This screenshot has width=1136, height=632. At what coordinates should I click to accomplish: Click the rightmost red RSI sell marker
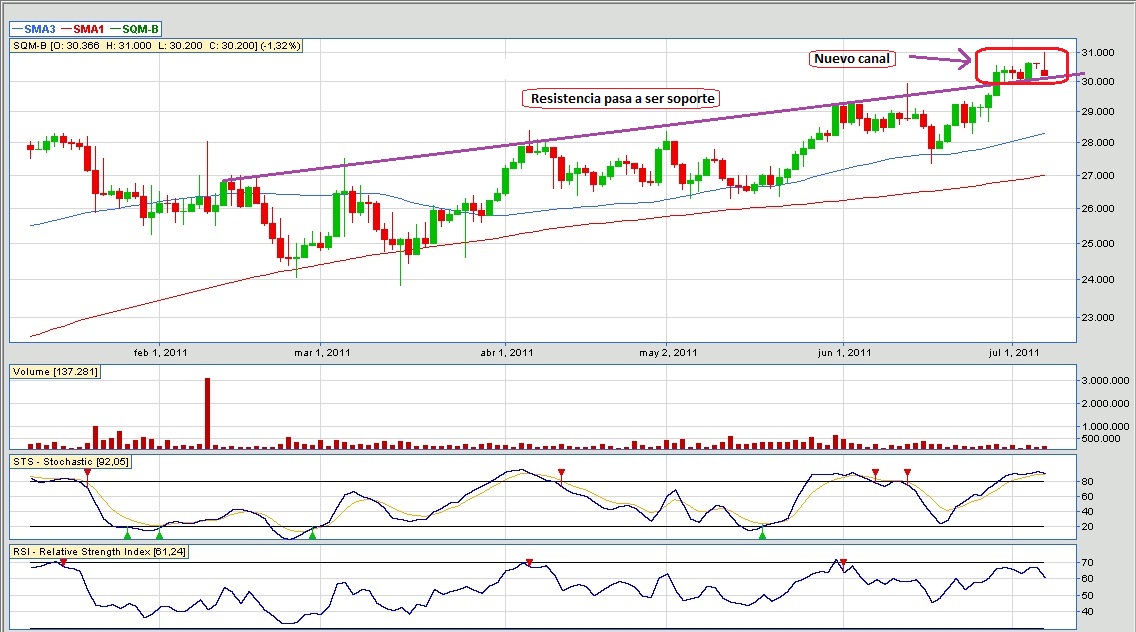tap(843, 562)
